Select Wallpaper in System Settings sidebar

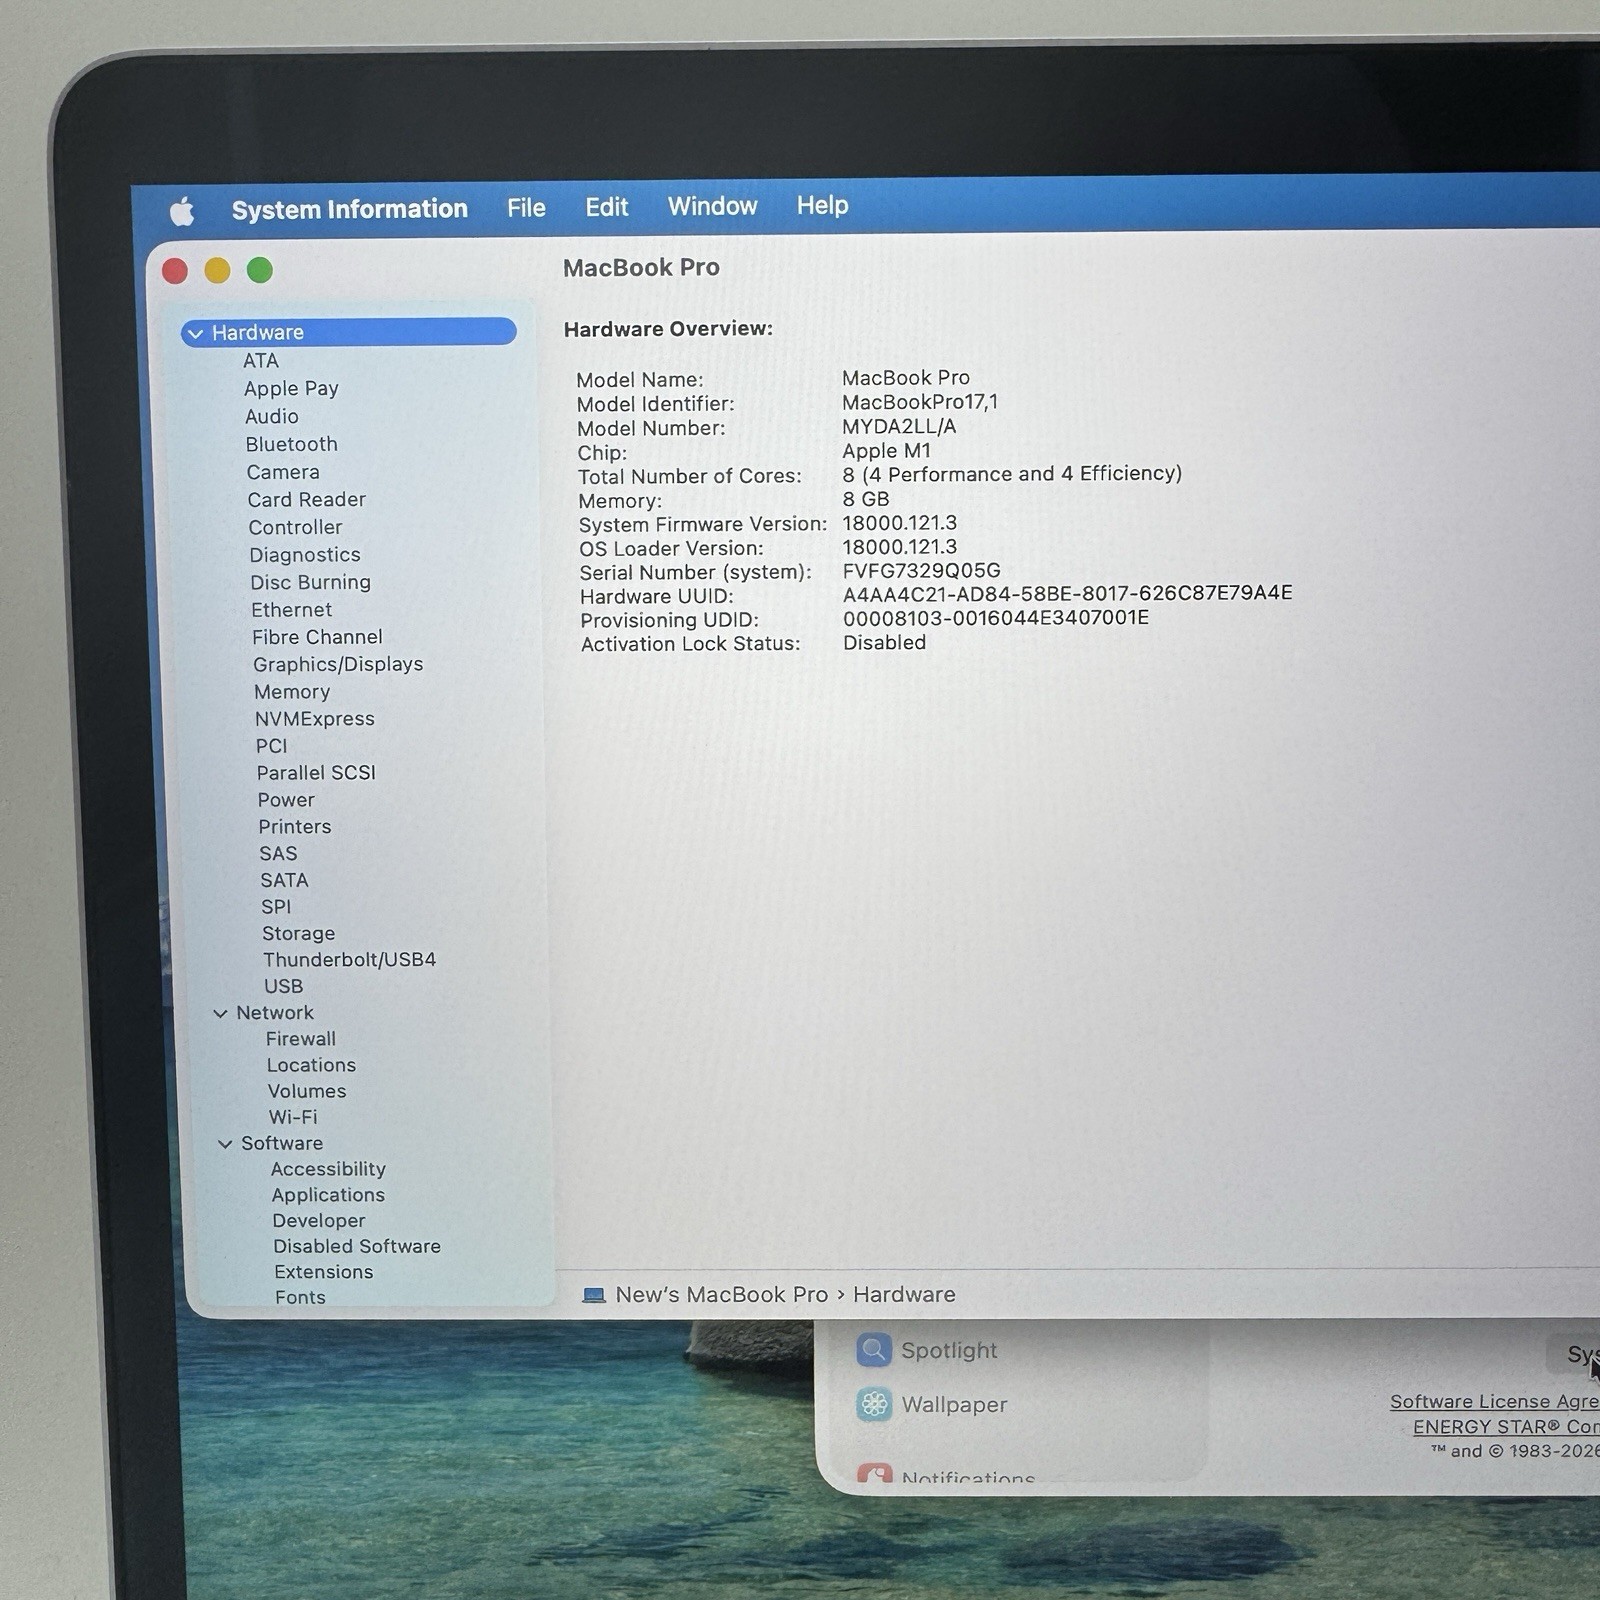click(x=954, y=1405)
